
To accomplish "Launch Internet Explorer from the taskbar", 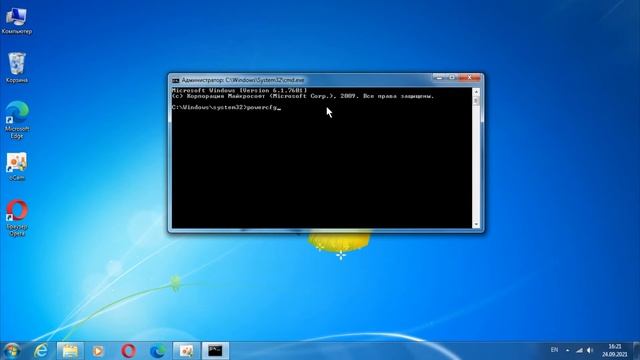I will [x=41, y=351].
